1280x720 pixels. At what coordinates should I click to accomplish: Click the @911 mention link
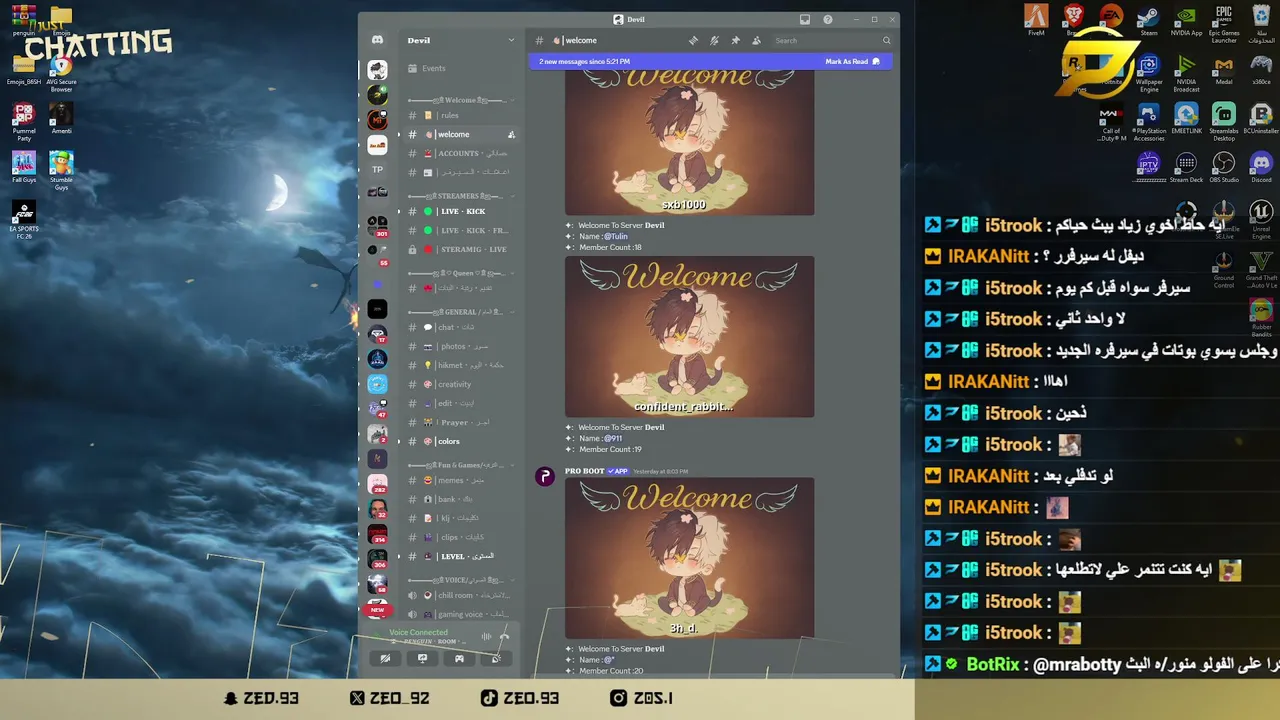coord(613,438)
